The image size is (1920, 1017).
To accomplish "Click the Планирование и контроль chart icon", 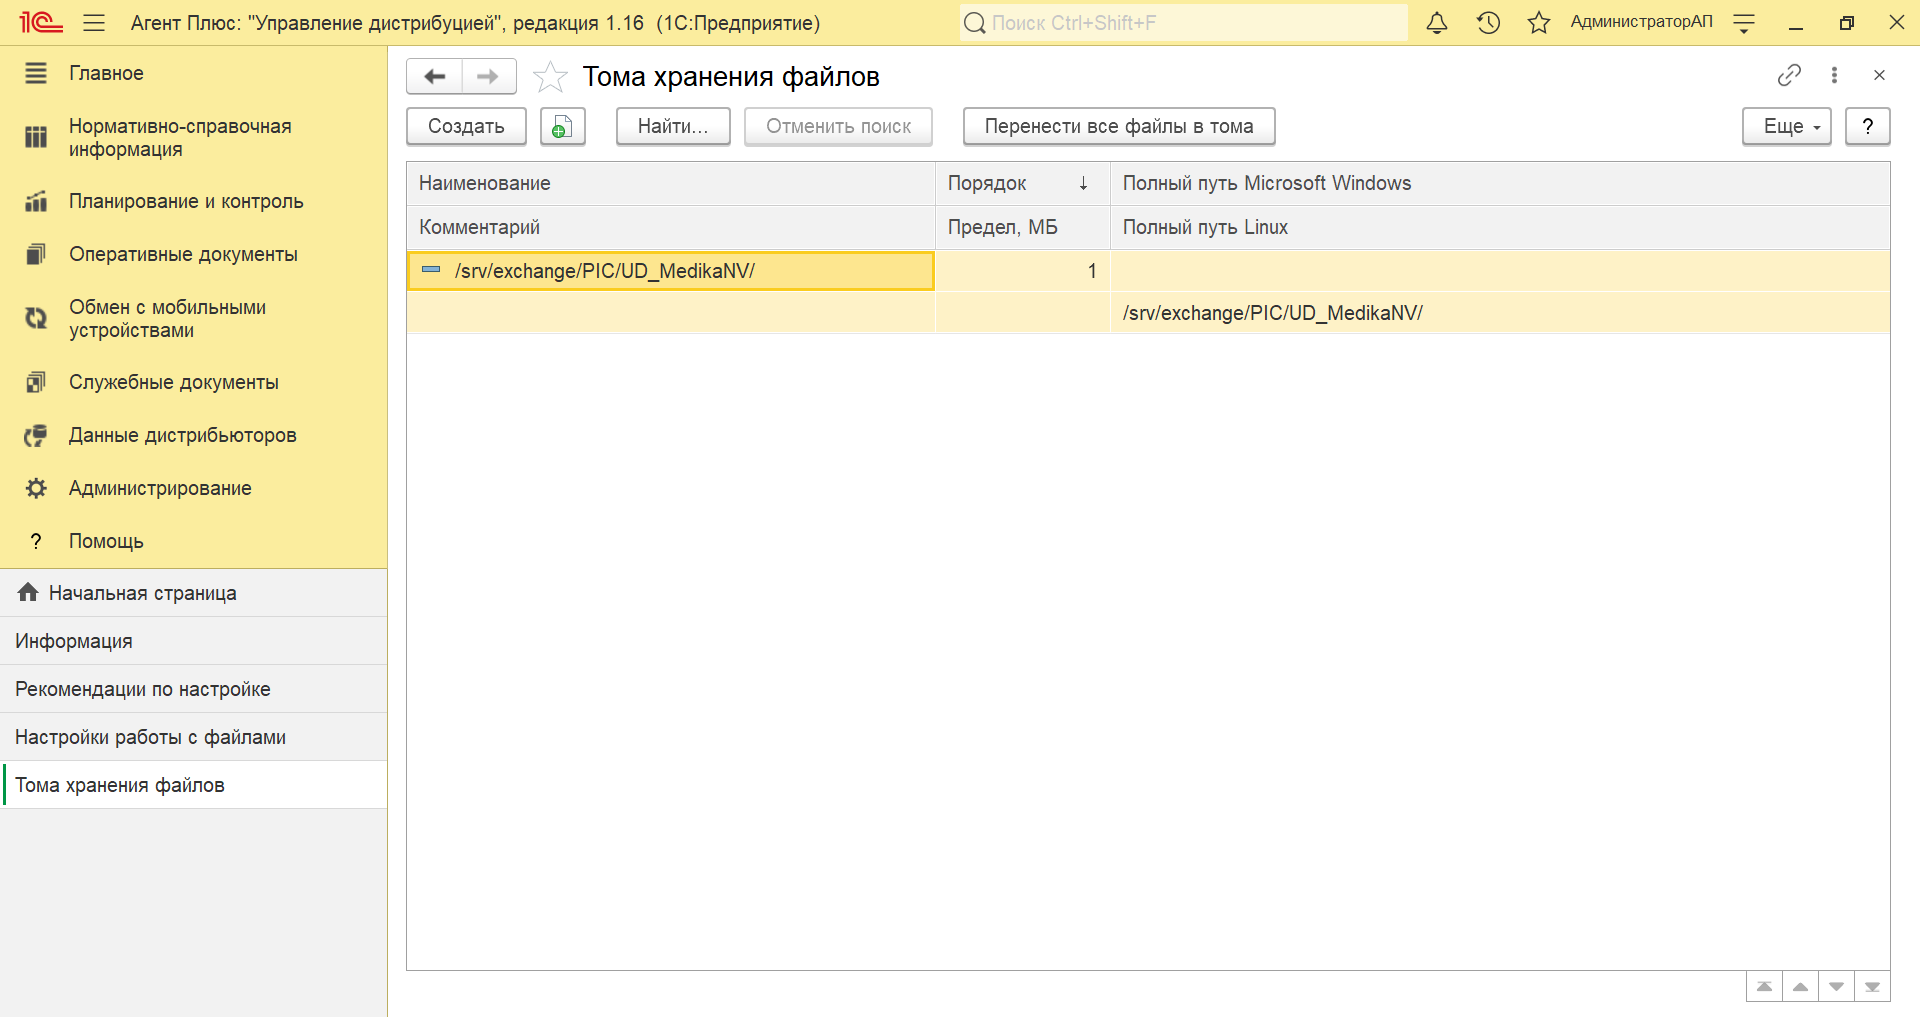I will pos(36,201).
